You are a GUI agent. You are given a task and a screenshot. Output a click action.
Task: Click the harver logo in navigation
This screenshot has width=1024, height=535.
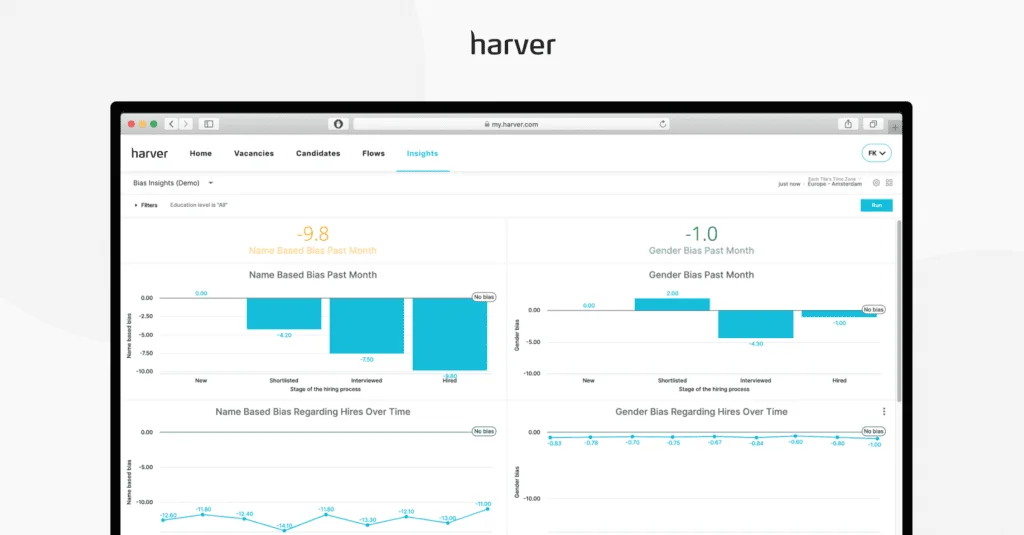point(150,154)
